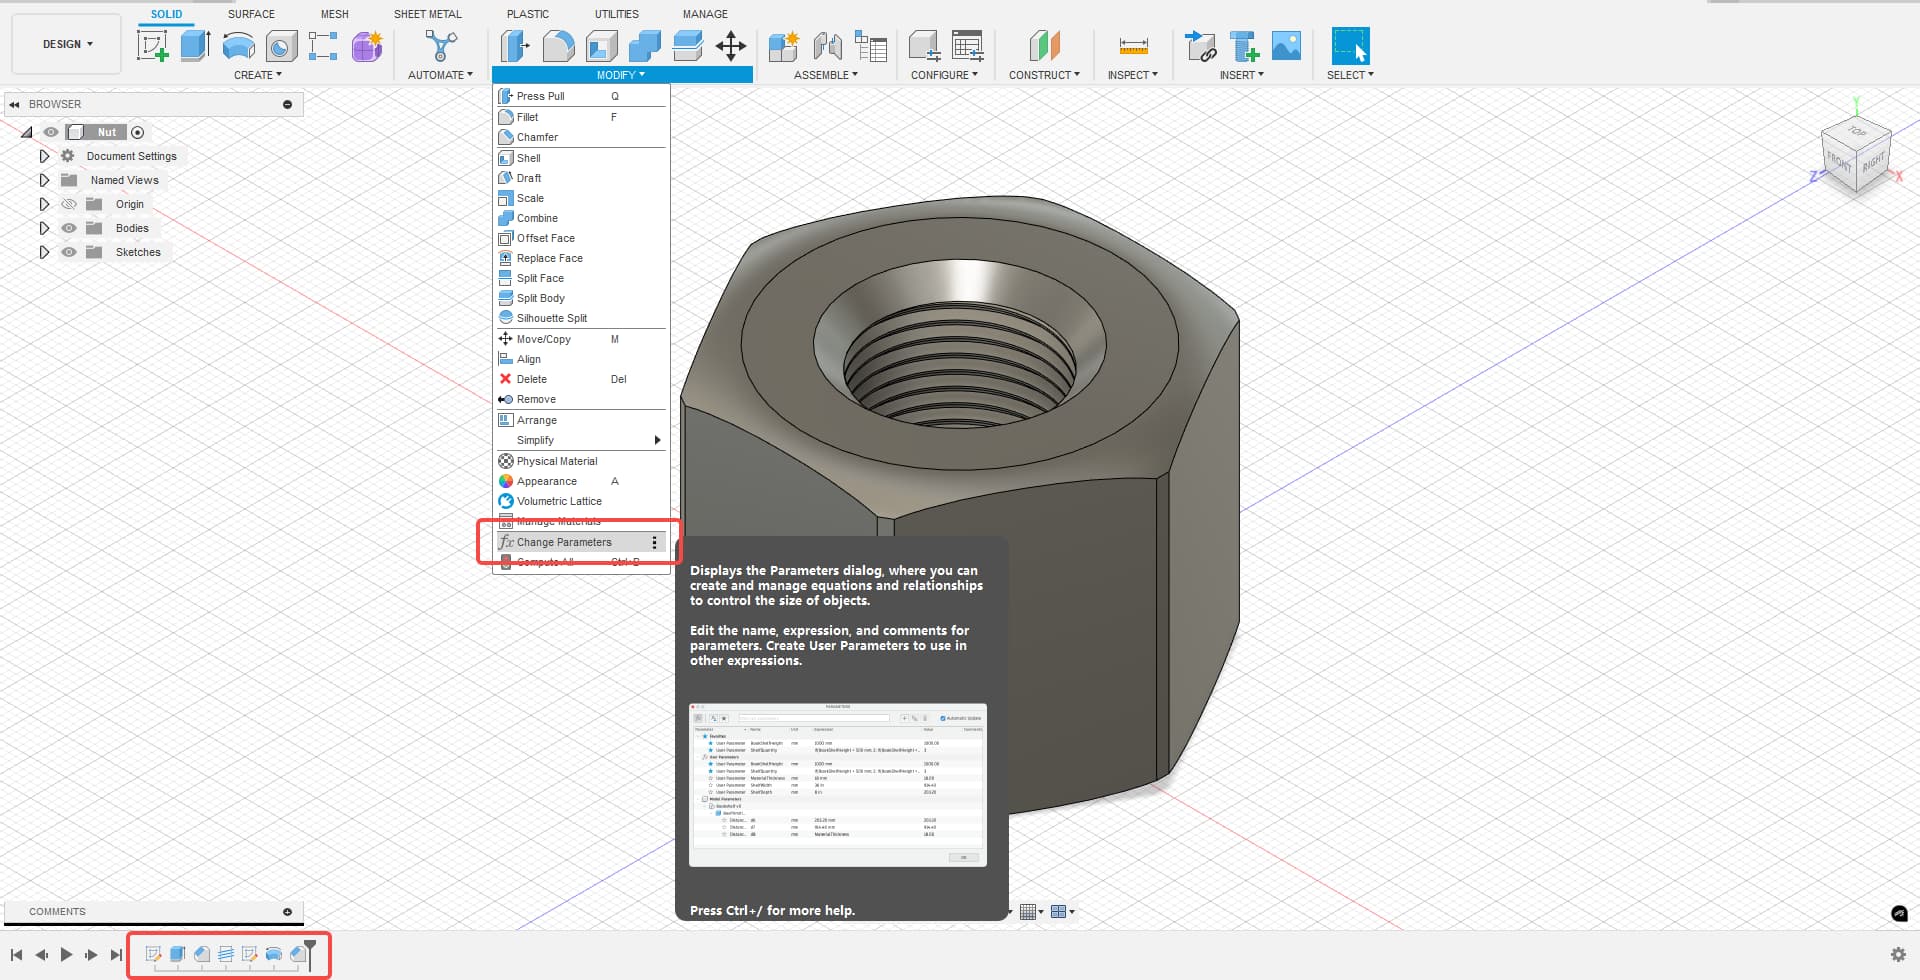Click the TOP face of the ViewCube
Viewport: 1920px width, 980px height.
tap(1857, 131)
